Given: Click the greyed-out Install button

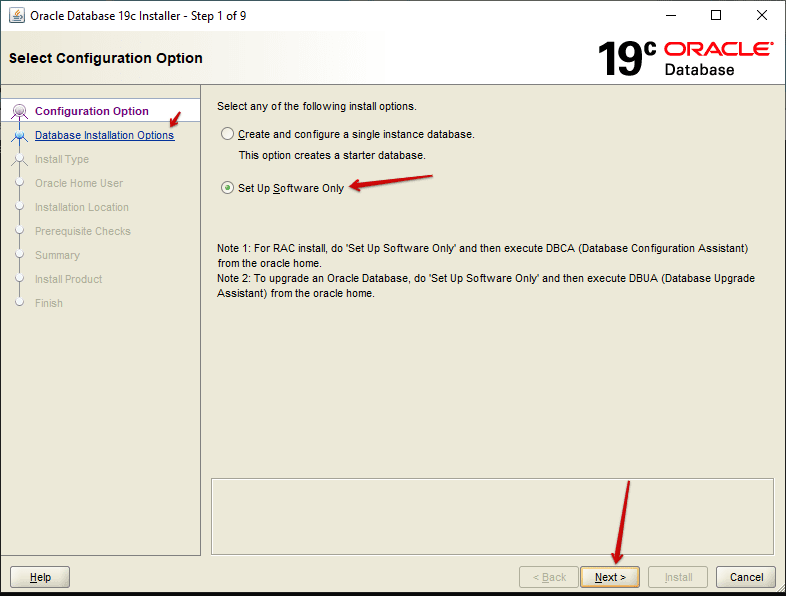Looking at the screenshot, I should pyautogui.click(x=678, y=577).
